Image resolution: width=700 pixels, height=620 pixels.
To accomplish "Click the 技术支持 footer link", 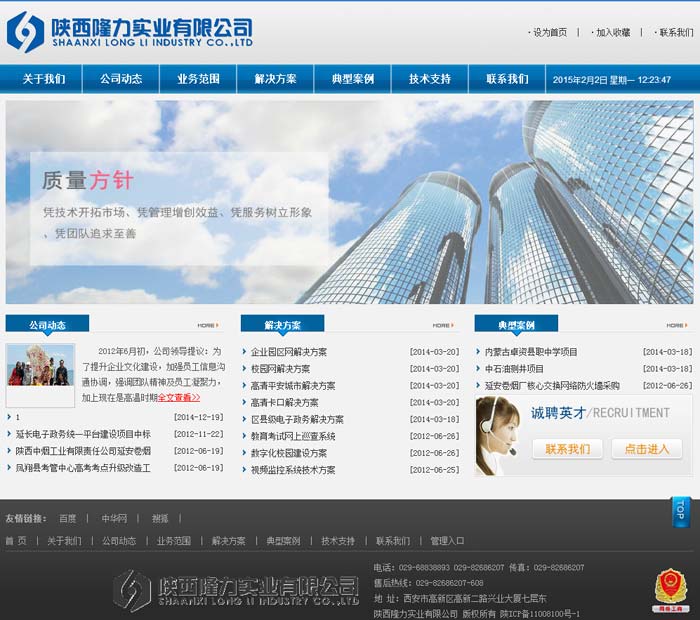I will 338,541.
